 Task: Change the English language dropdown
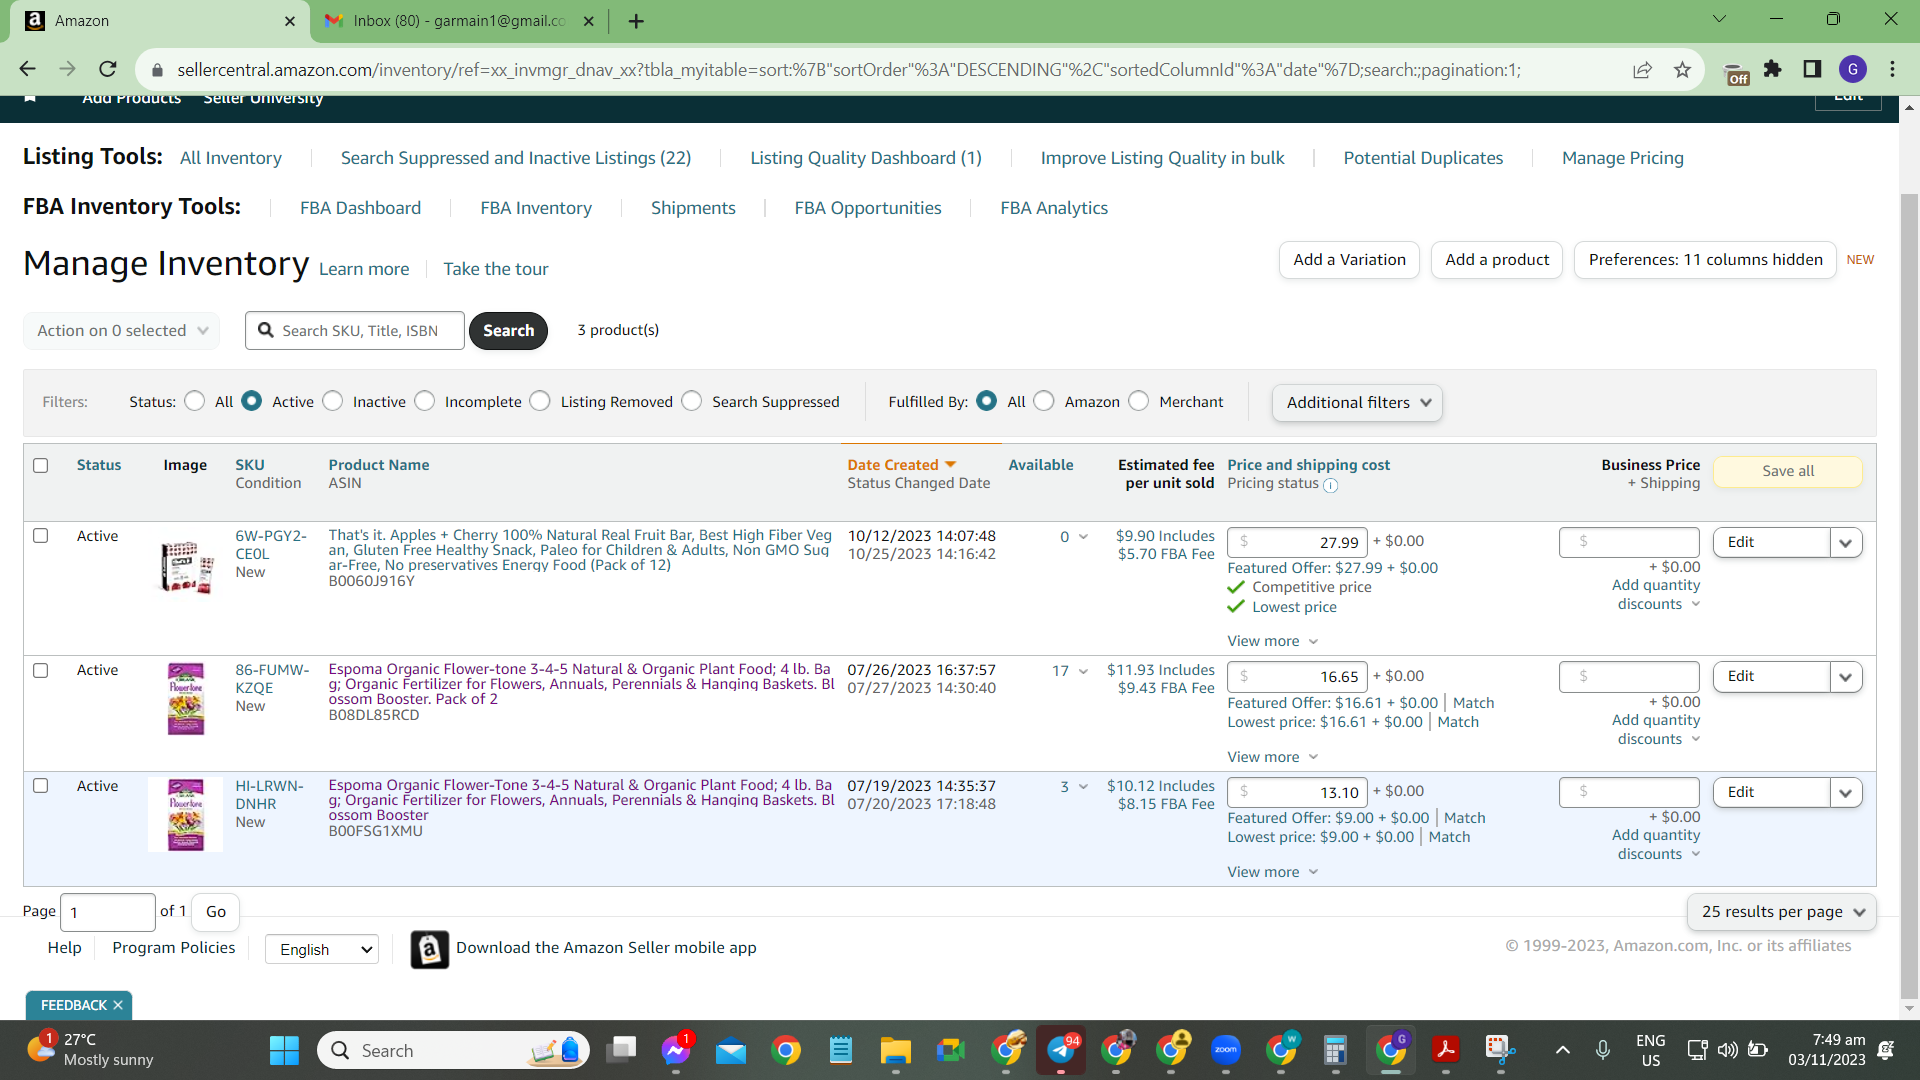tap(322, 949)
